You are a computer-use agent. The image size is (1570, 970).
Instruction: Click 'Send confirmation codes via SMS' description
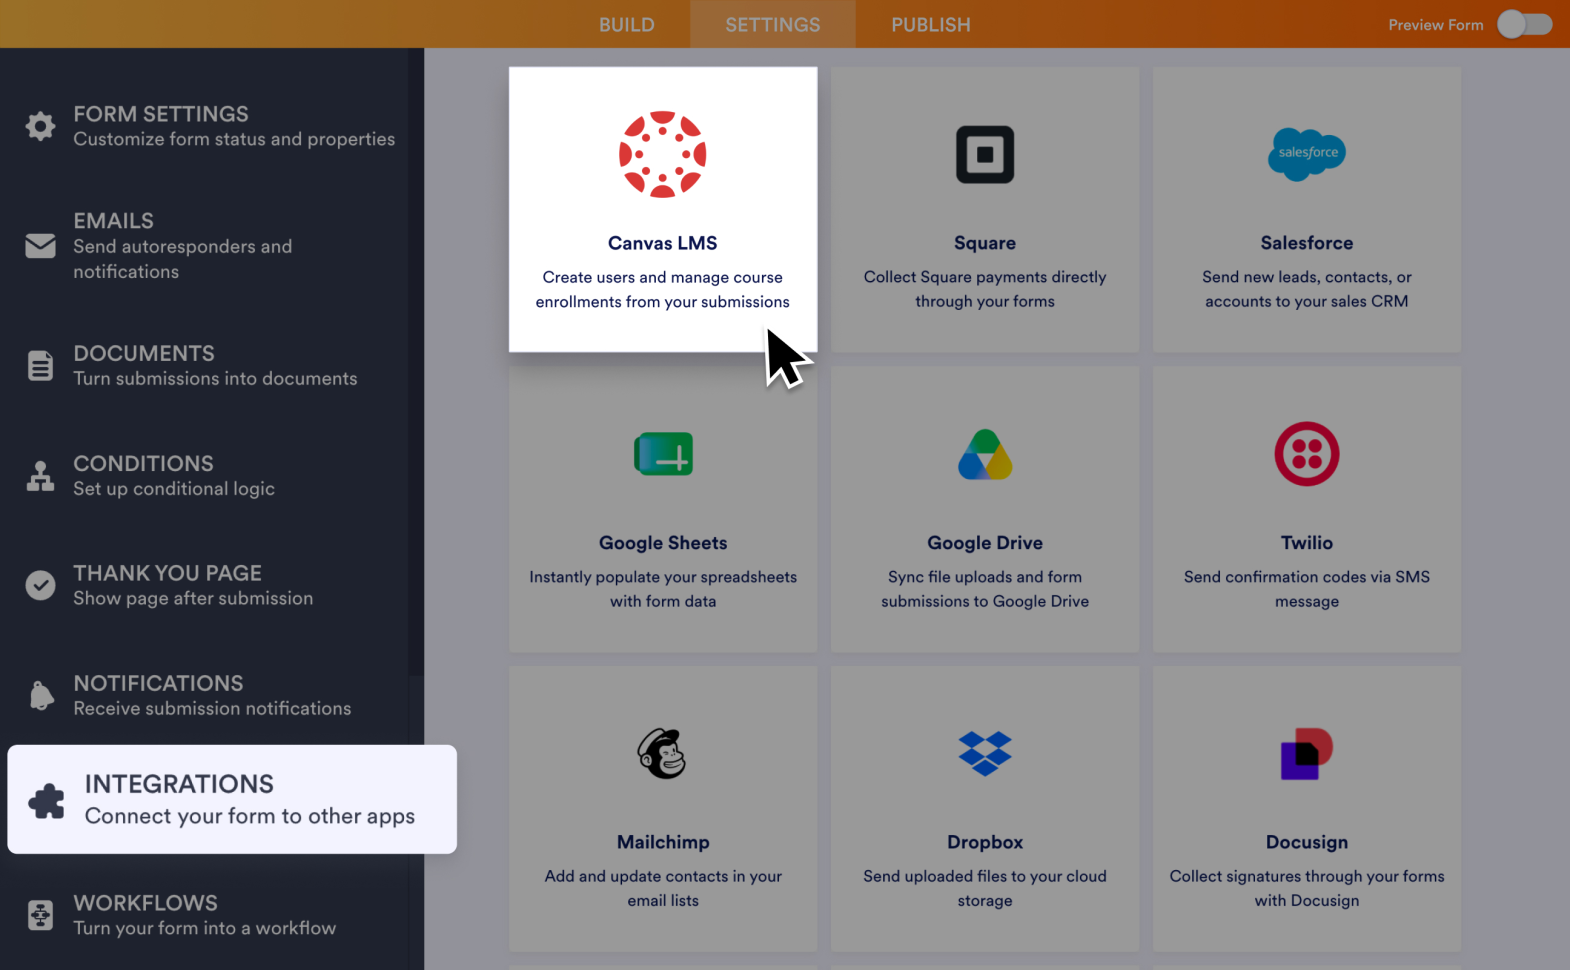point(1306,589)
